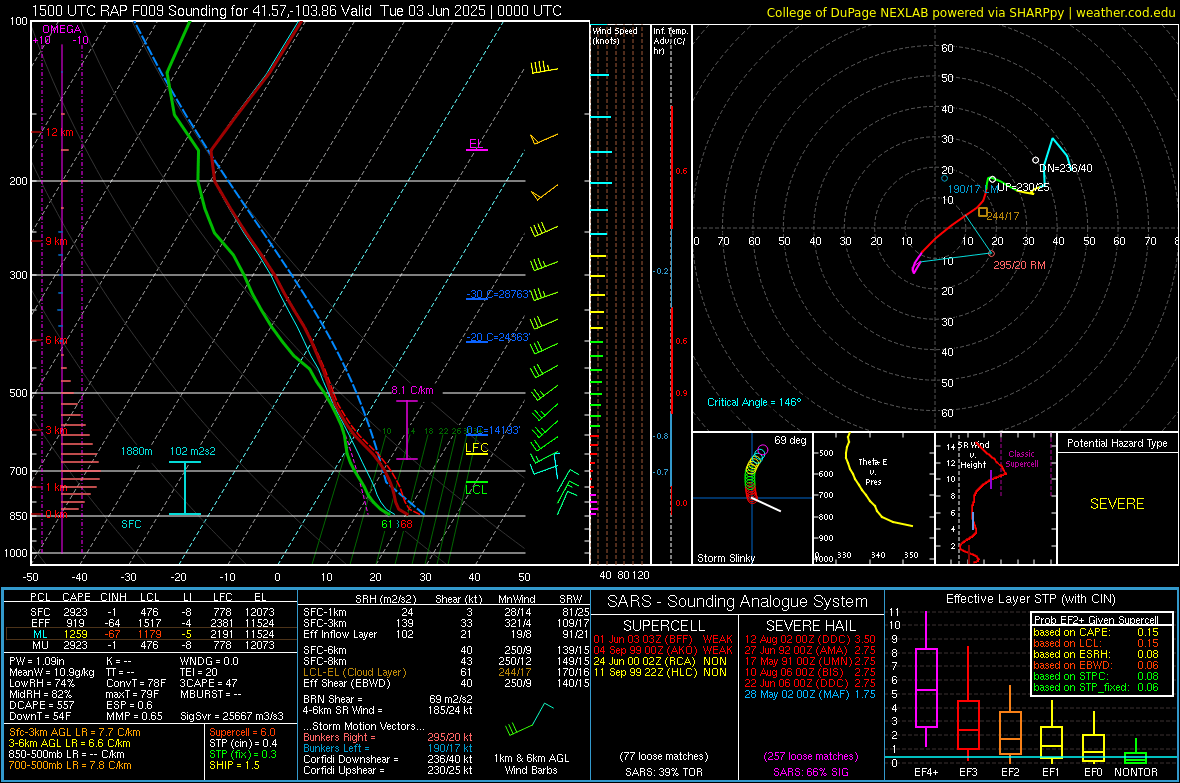This screenshot has width=1180, height=783.
Task: Click the Storm Slinky panel label
Action: pyautogui.click(x=725, y=558)
